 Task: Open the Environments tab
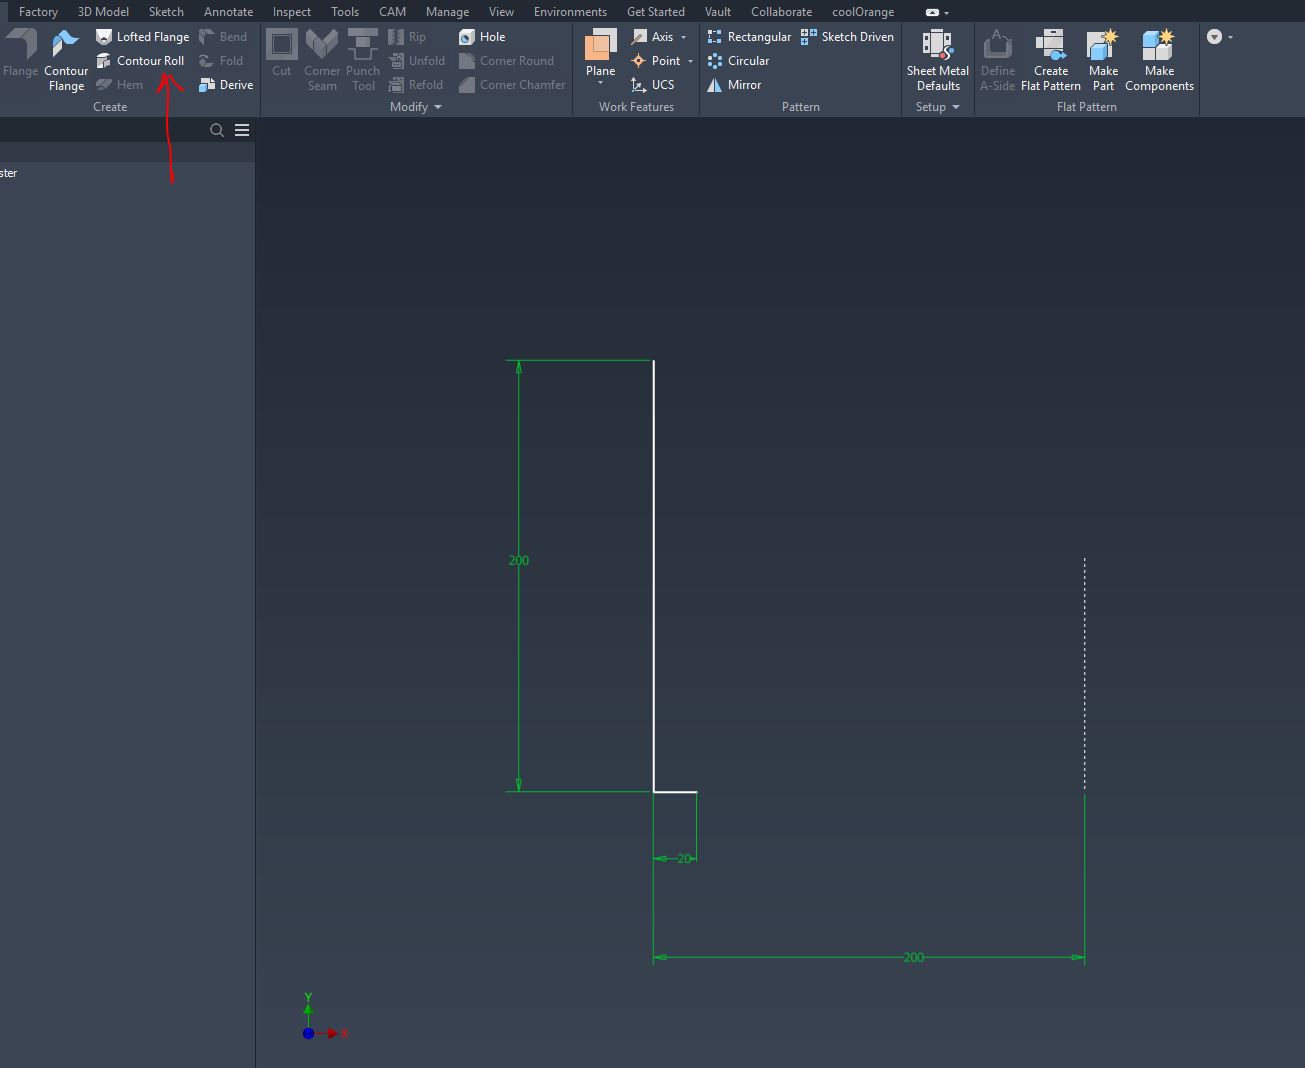(x=570, y=12)
